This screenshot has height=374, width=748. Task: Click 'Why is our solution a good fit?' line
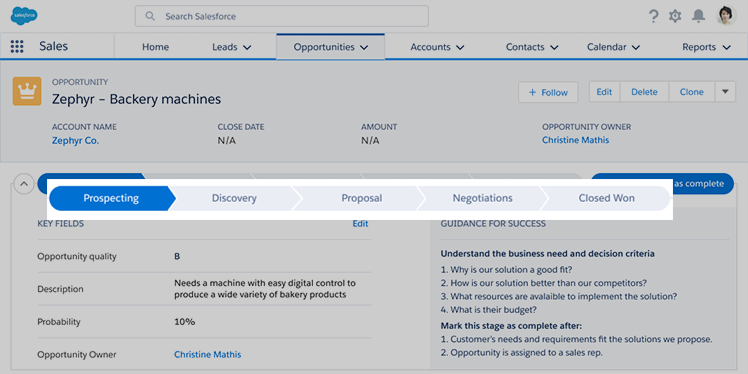[507, 269]
